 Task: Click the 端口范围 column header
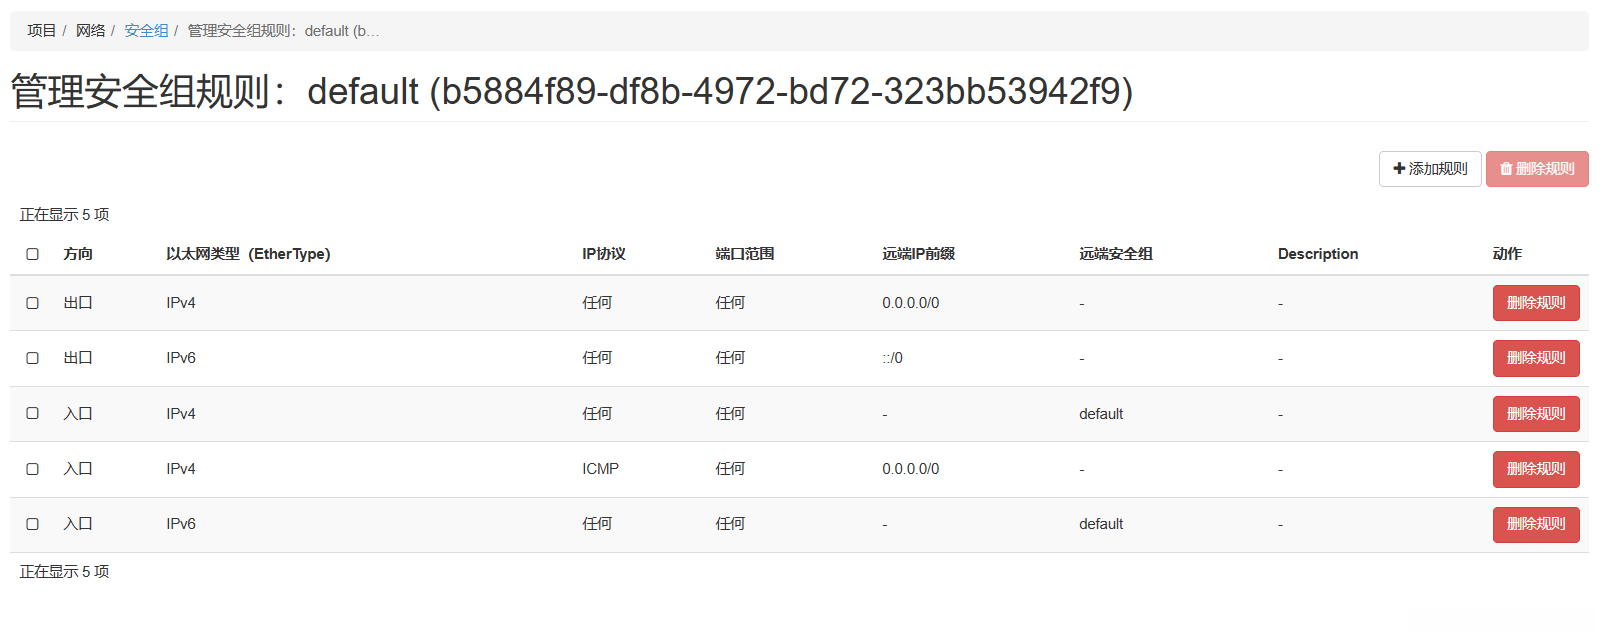(745, 254)
